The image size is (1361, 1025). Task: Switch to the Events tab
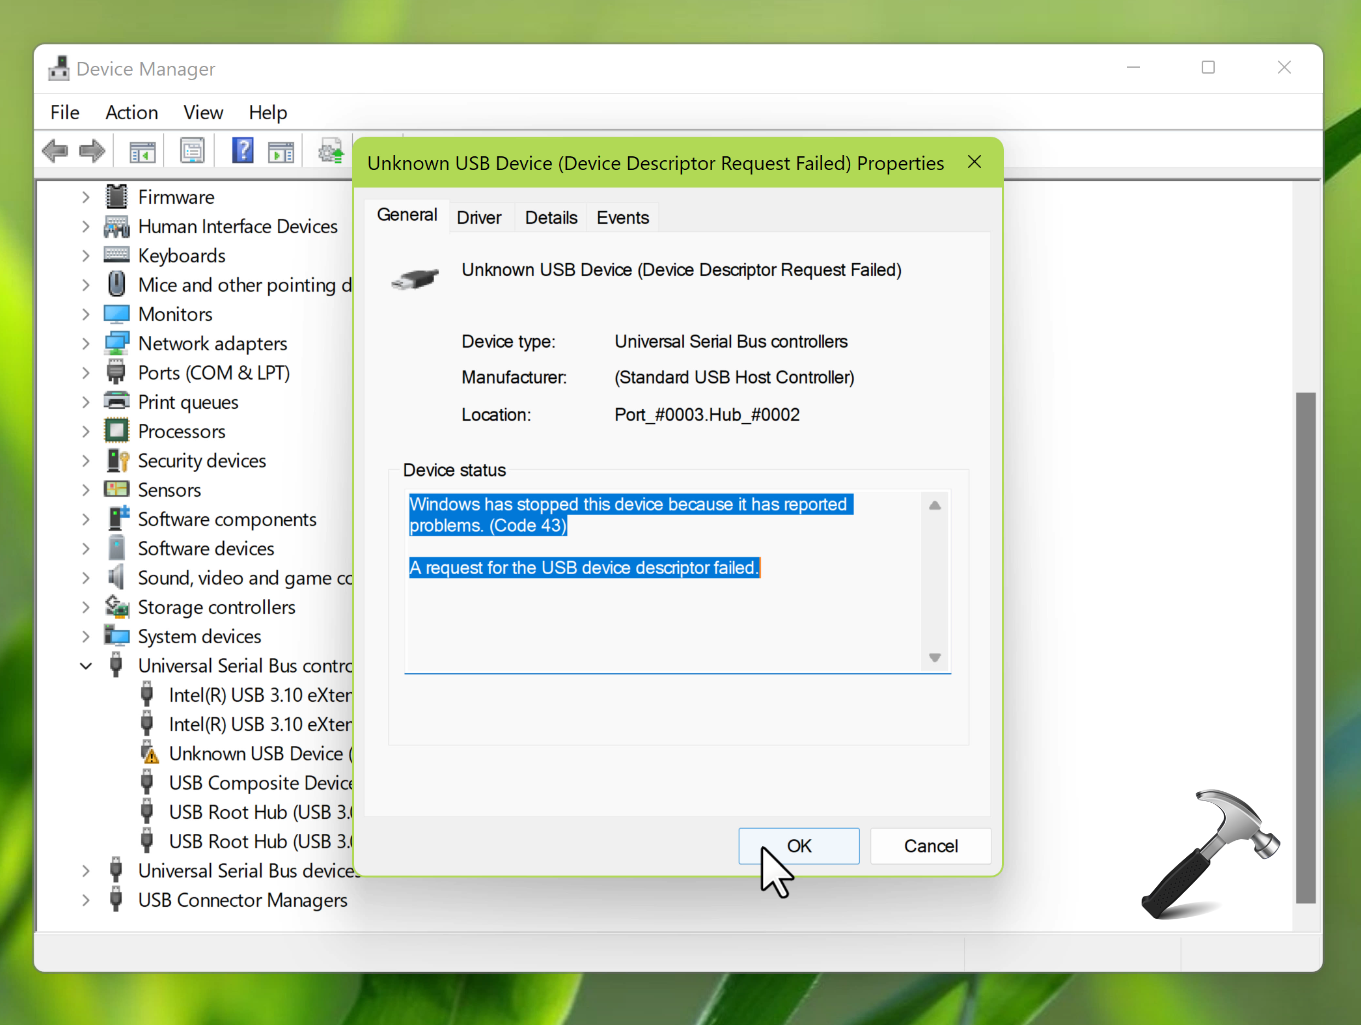tap(622, 217)
